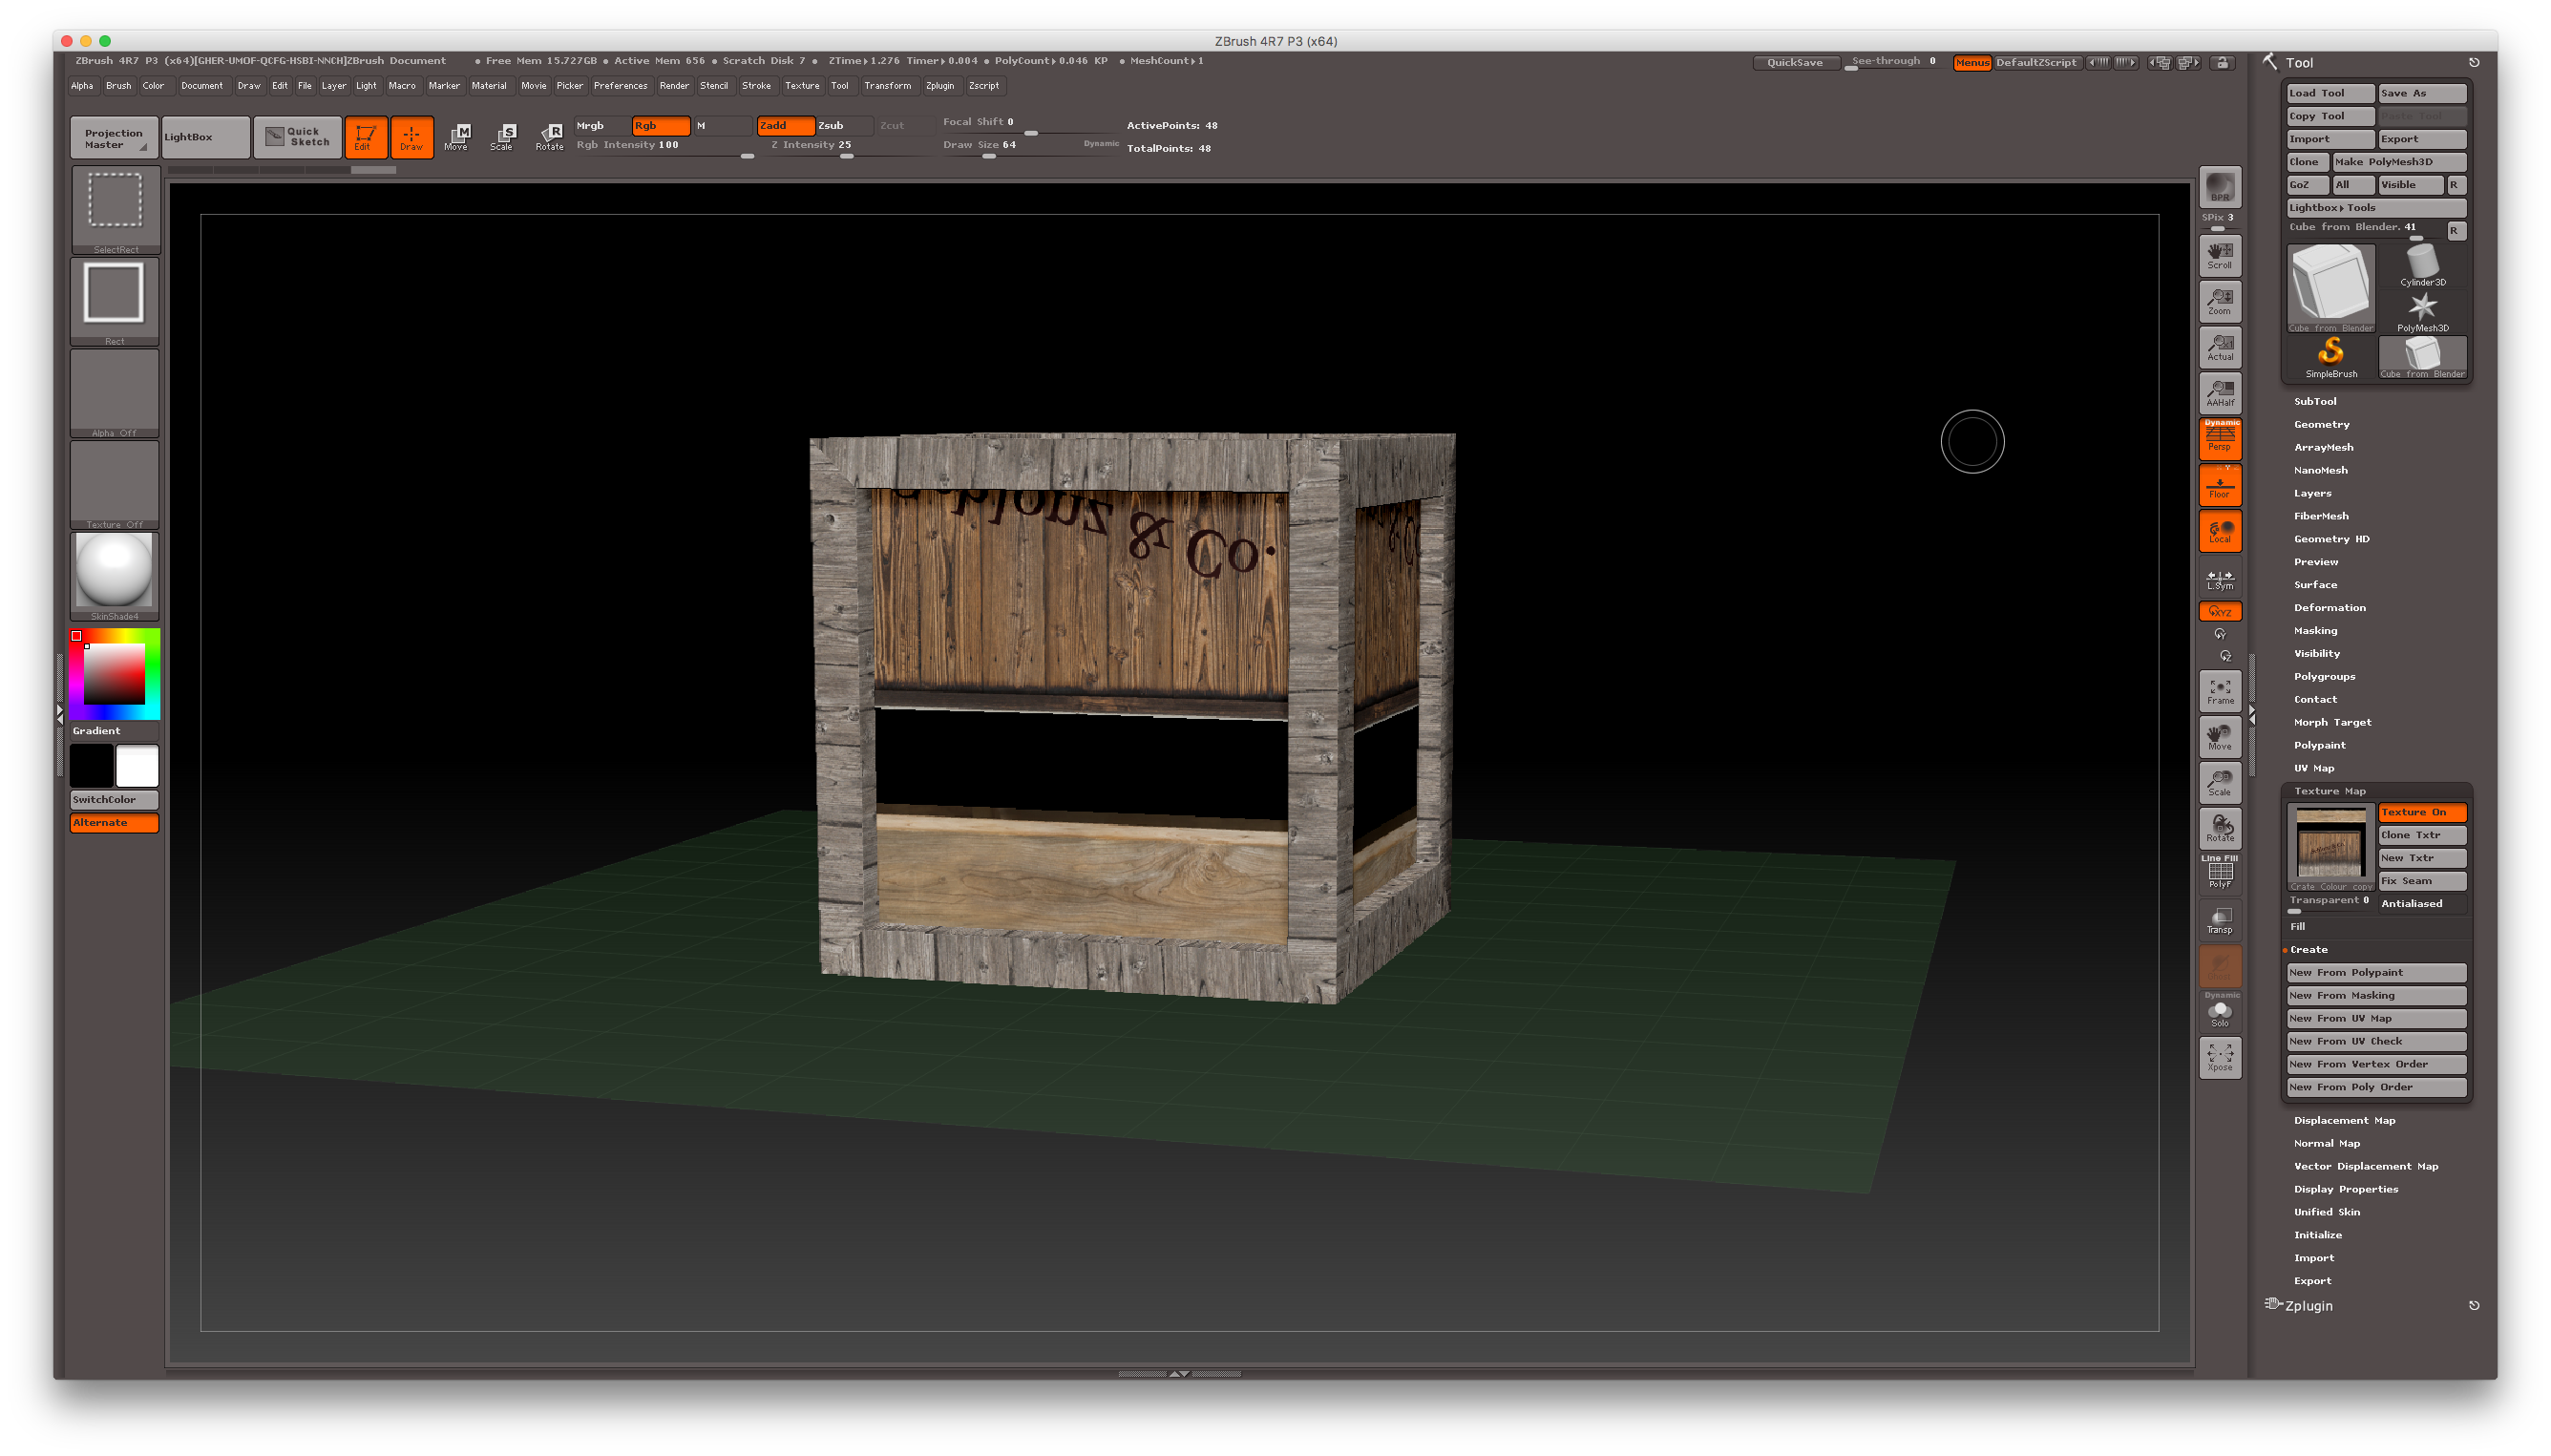Open the Render menu item

(673, 84)
